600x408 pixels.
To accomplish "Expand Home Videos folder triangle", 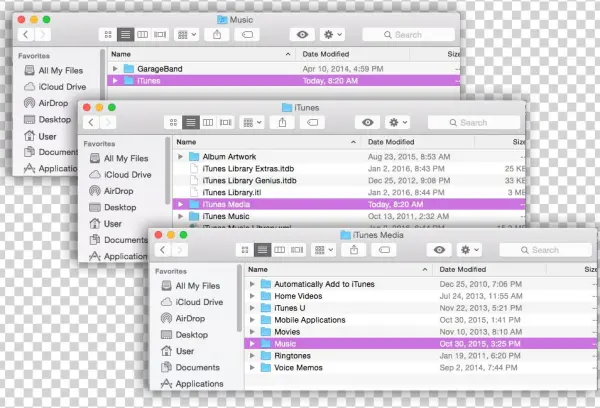I will [252, 296].
